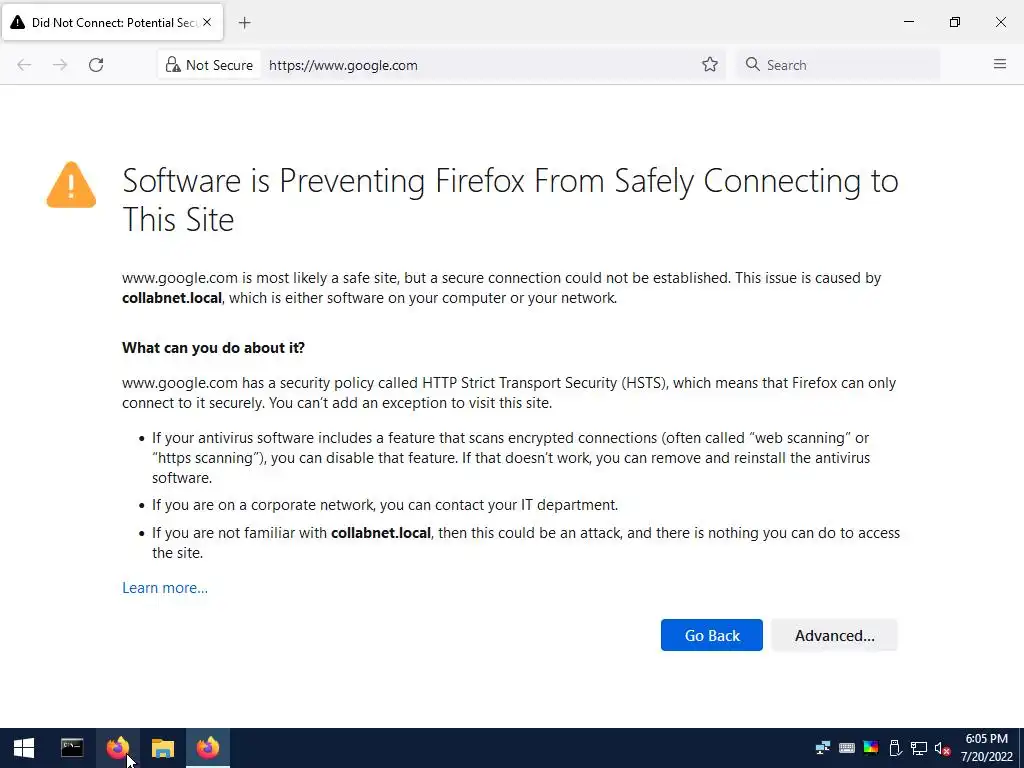
Task: Click the Reload page icon
Action: coord(96,65)
